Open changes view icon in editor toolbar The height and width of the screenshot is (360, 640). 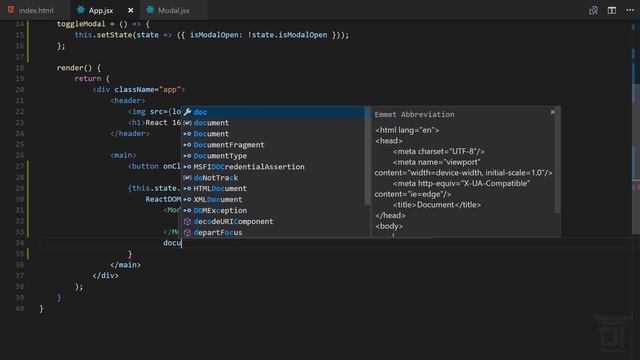(593, 10)
